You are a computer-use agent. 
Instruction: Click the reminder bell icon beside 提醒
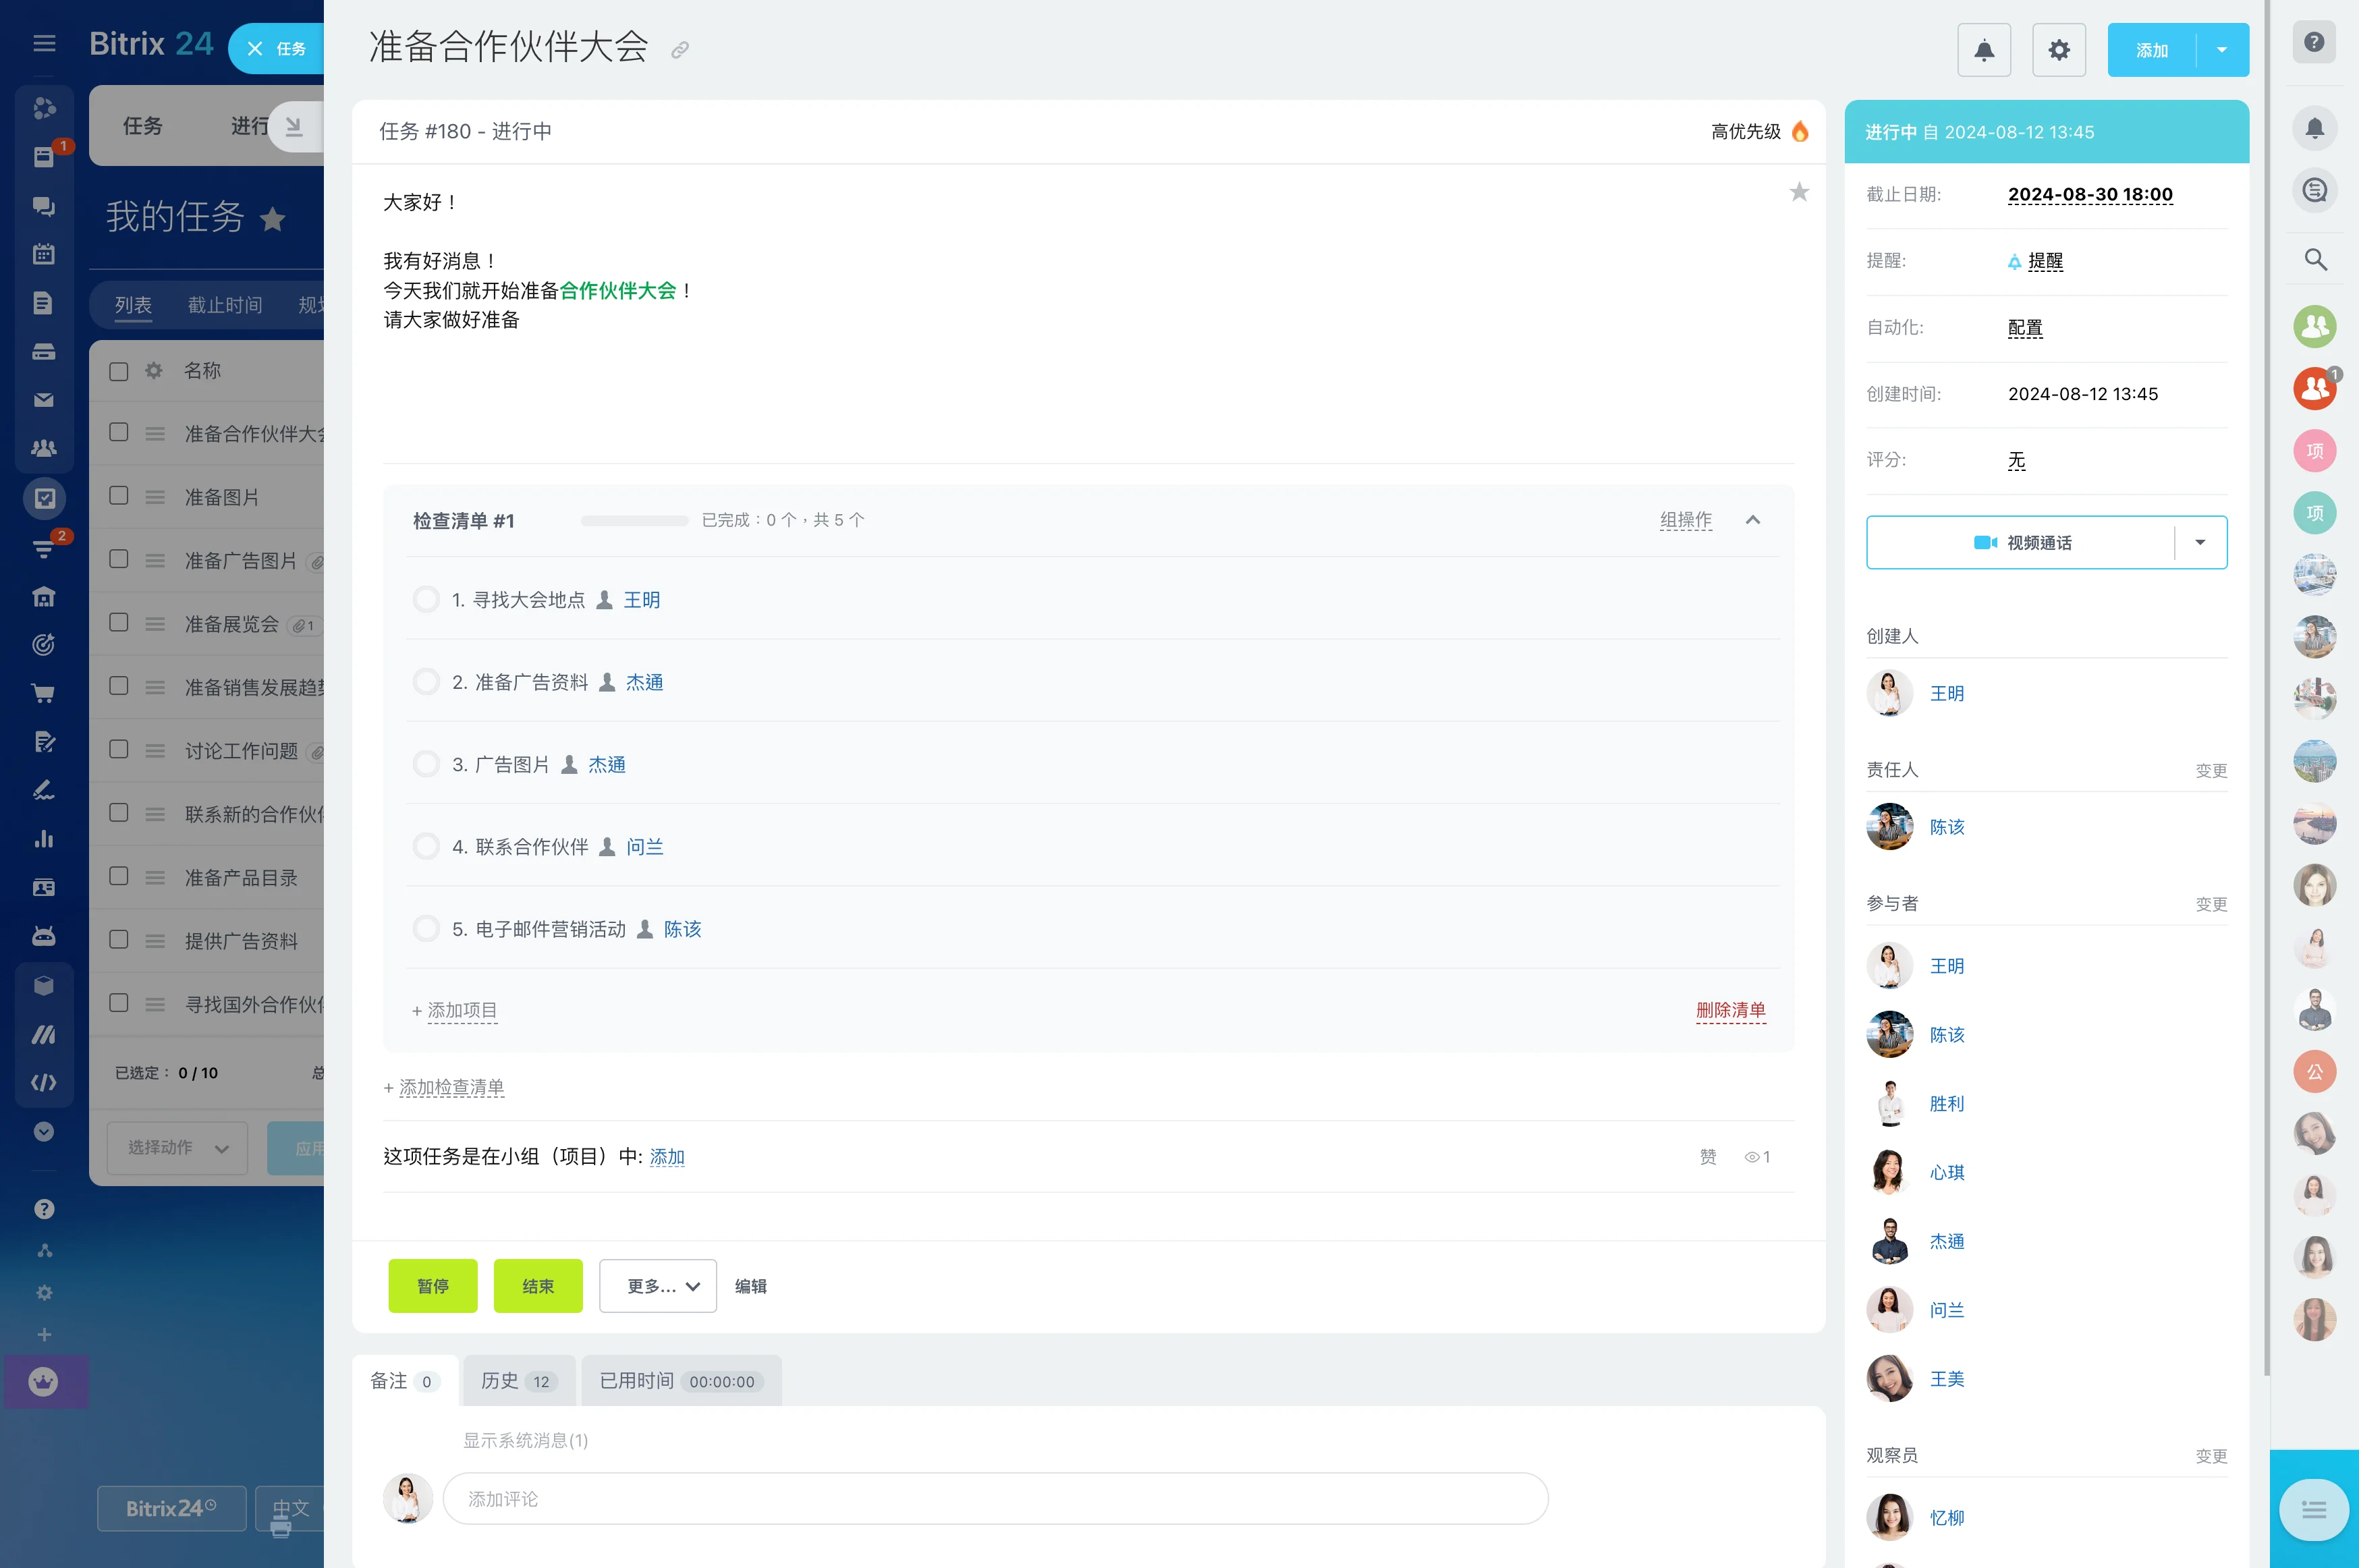pyautogui.click(x=2014, y=262)
